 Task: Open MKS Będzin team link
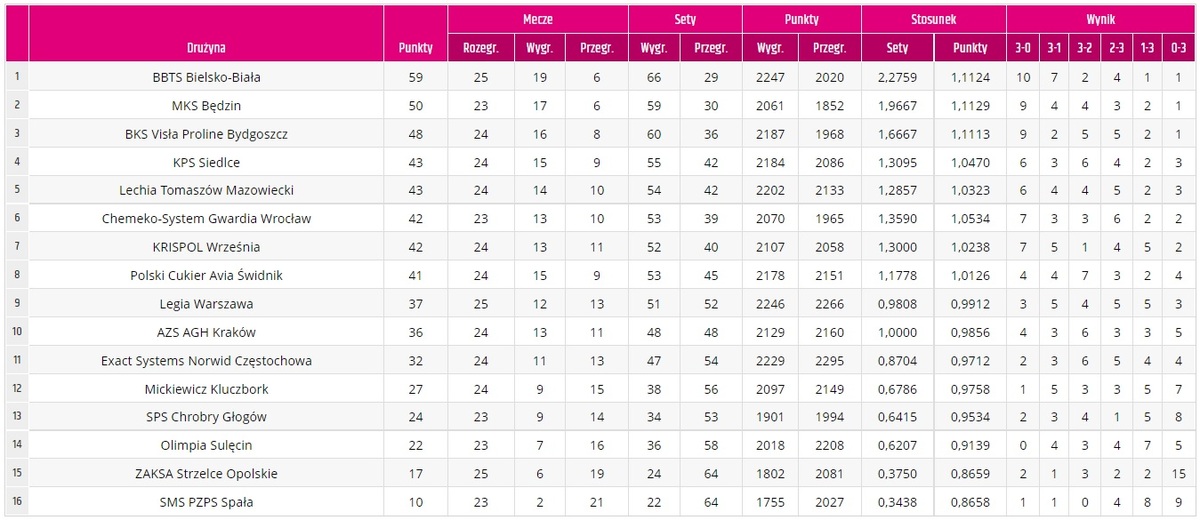pyautogui.click(x=206, y=105)
